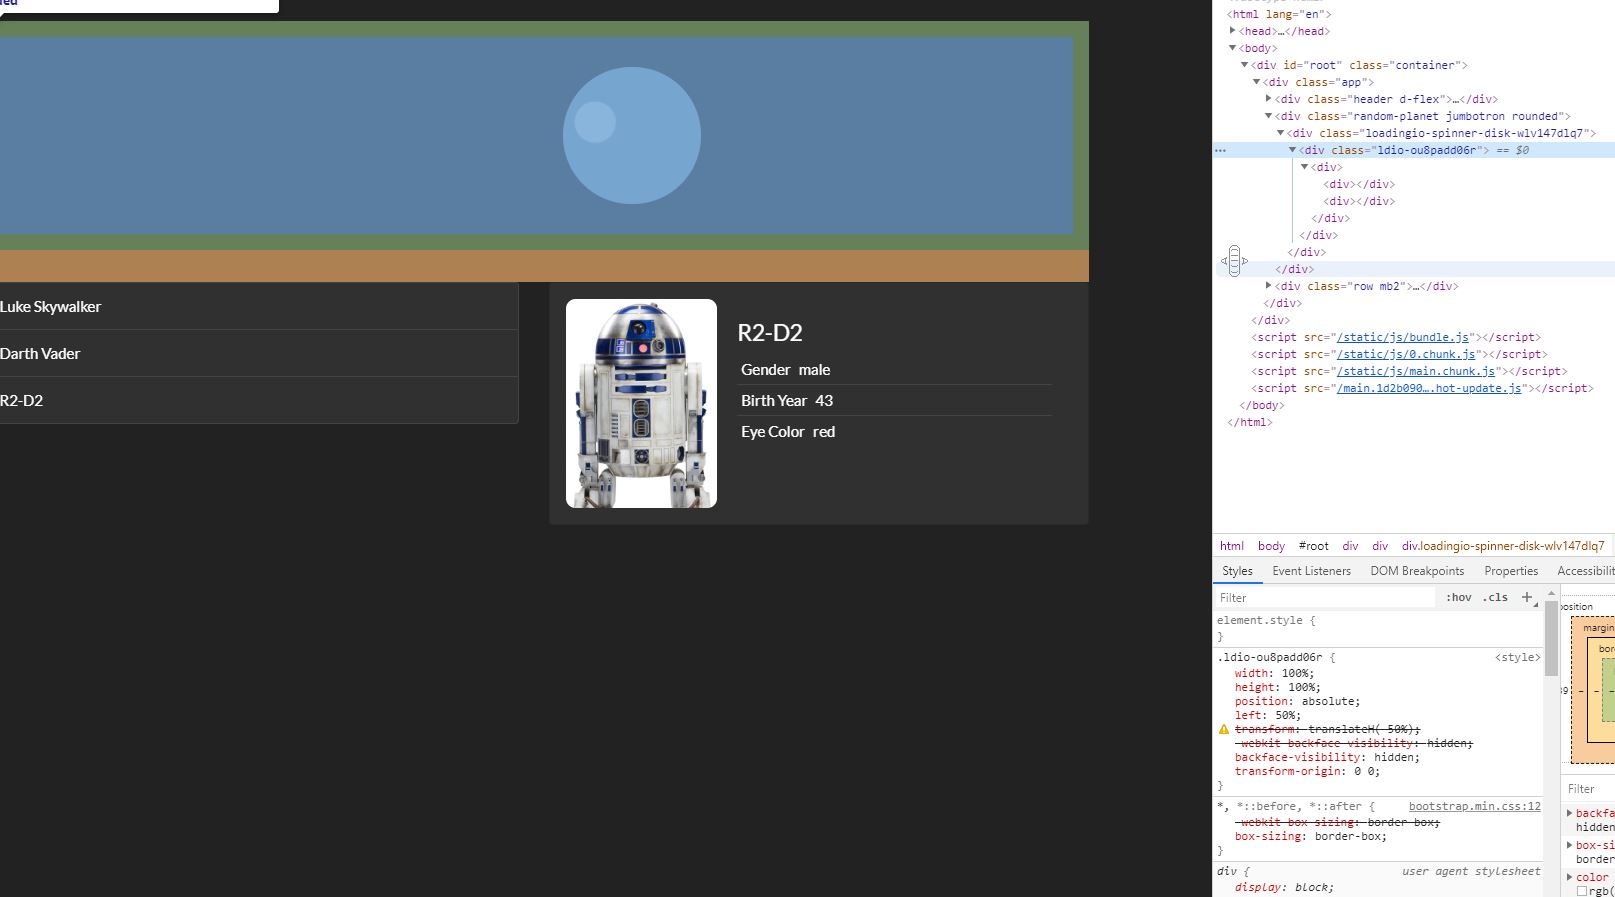Collapse the loadingio-spinner-disk div node

point(1281,133)
